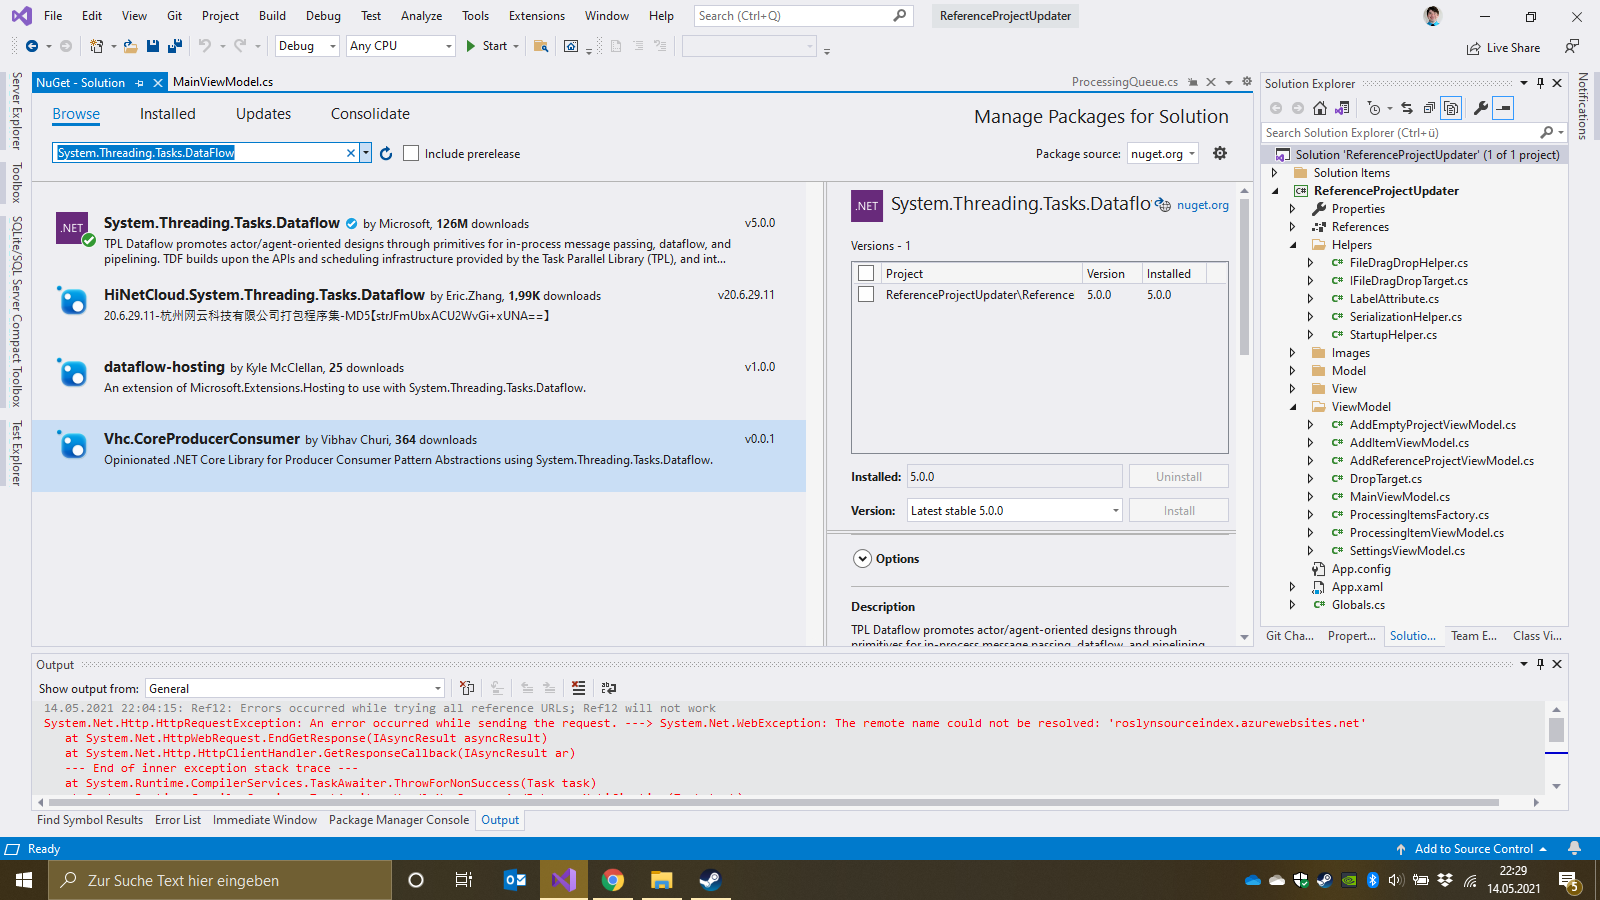Open the Any CPU platform dropdown
The image size is (1600, 900).
(400, 46)
